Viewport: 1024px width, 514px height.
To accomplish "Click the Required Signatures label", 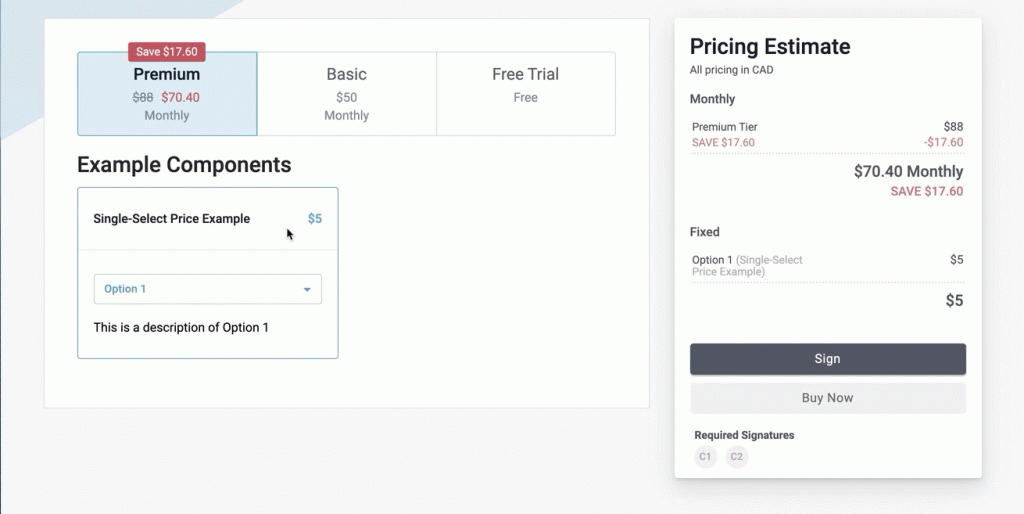I will click(744, 435).
